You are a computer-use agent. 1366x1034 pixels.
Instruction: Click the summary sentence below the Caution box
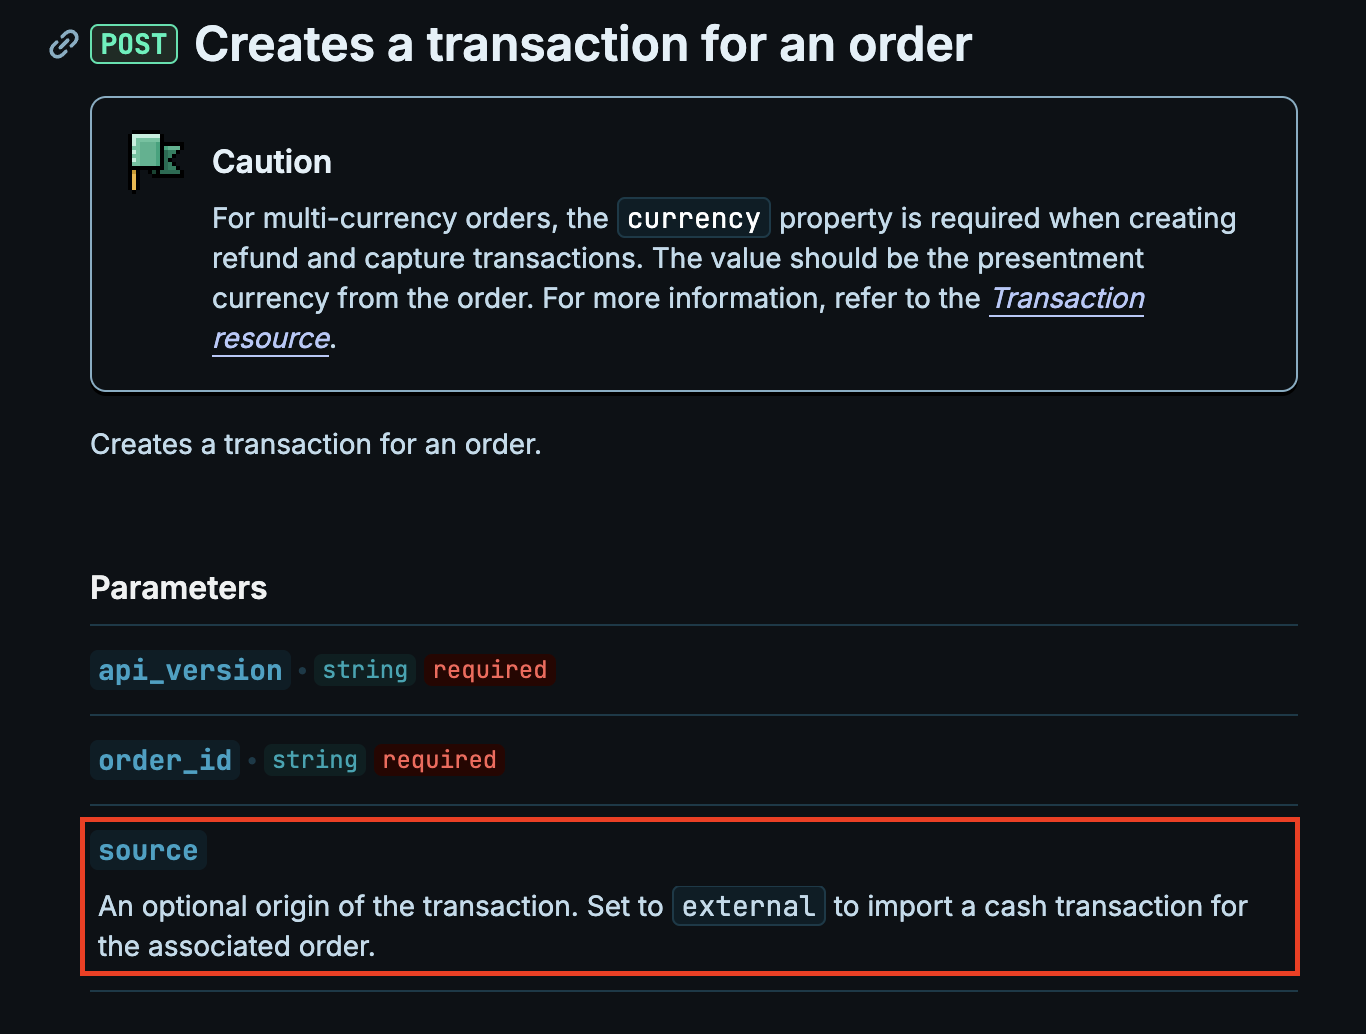(x=315, y=444)
